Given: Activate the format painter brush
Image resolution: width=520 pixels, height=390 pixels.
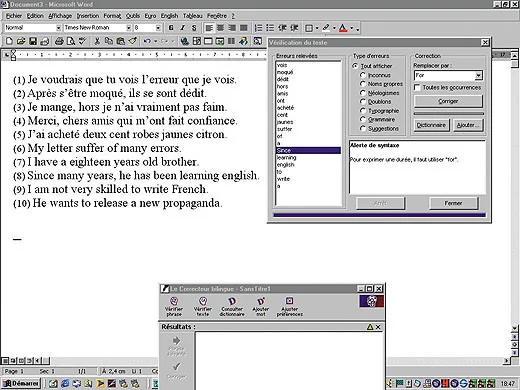Looking at the screenshot, I should (132, 41).
